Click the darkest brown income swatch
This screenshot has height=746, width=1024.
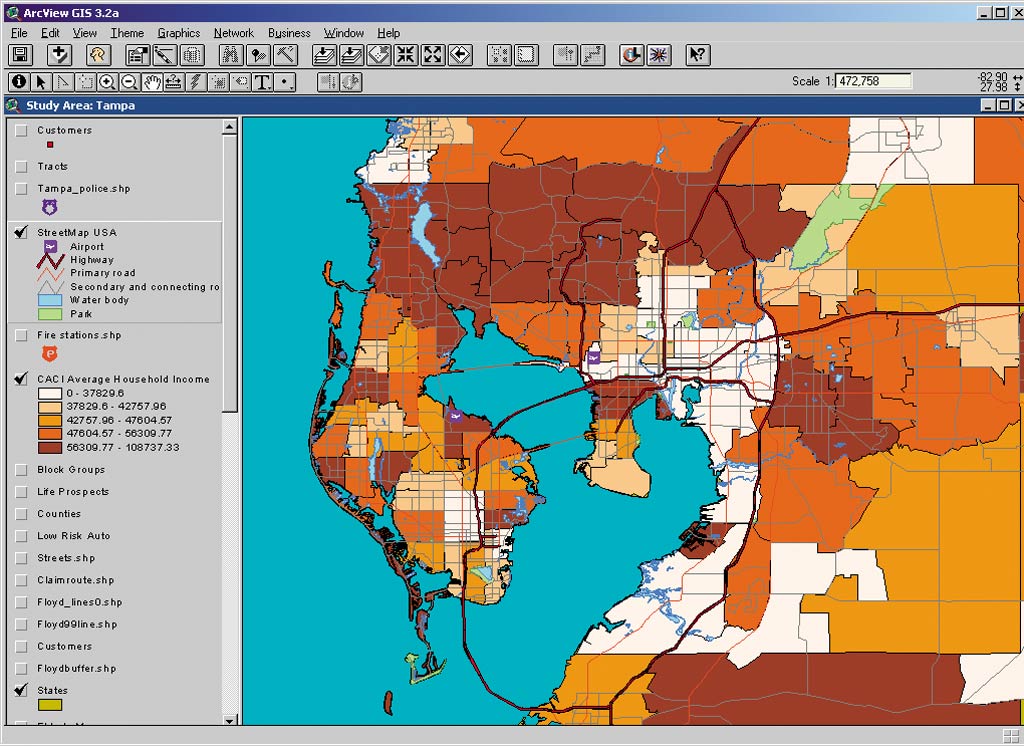(50, 447)
